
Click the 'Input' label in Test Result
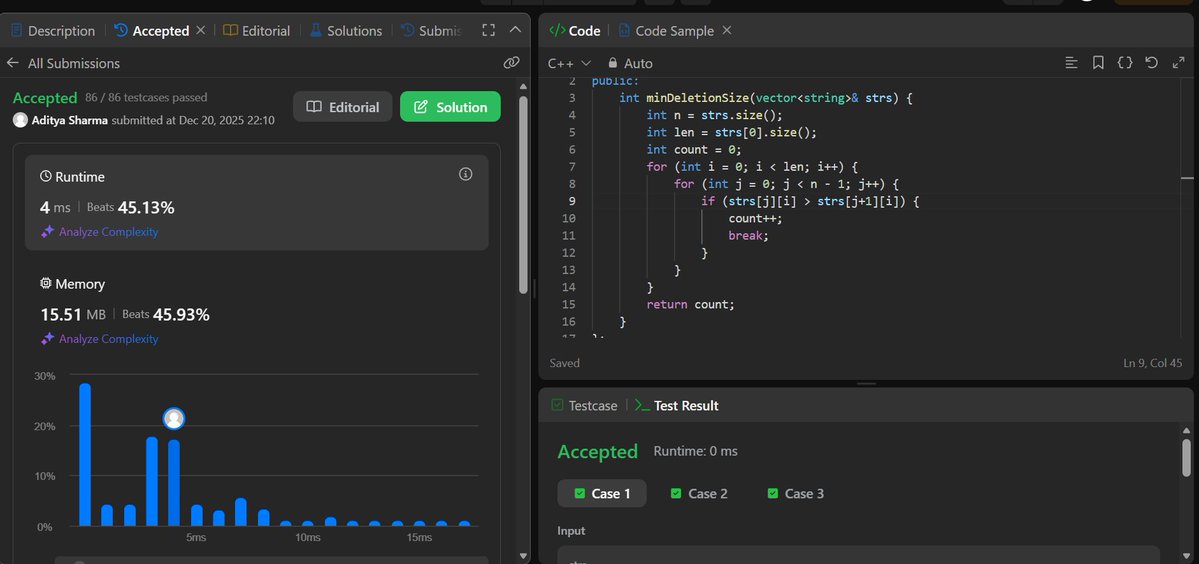click(x=571, y=531)
